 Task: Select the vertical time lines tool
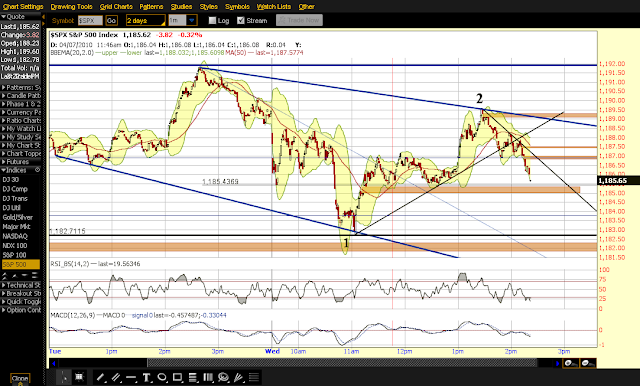point(208,377)
